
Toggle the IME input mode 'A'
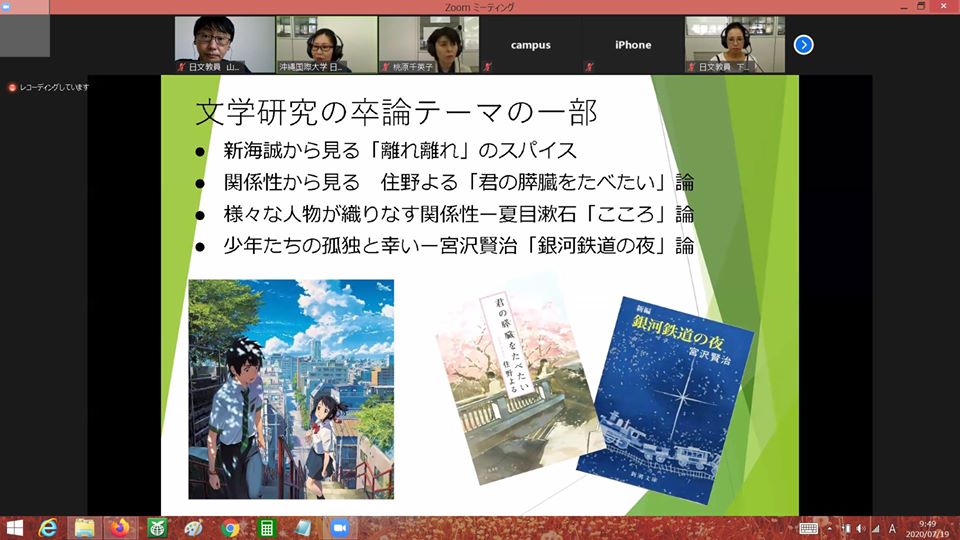[891, 528]
